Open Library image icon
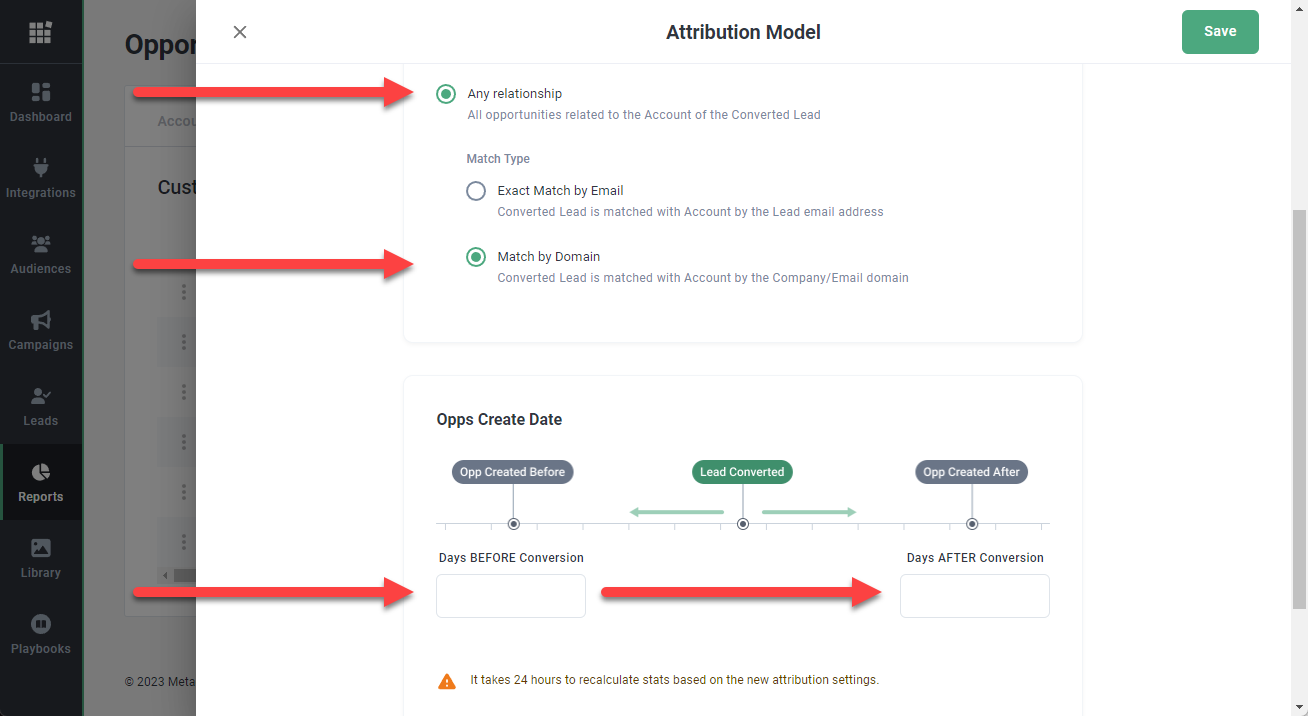Image resolution: width=1308 pixels, height=716 pixels. point(41,548)
